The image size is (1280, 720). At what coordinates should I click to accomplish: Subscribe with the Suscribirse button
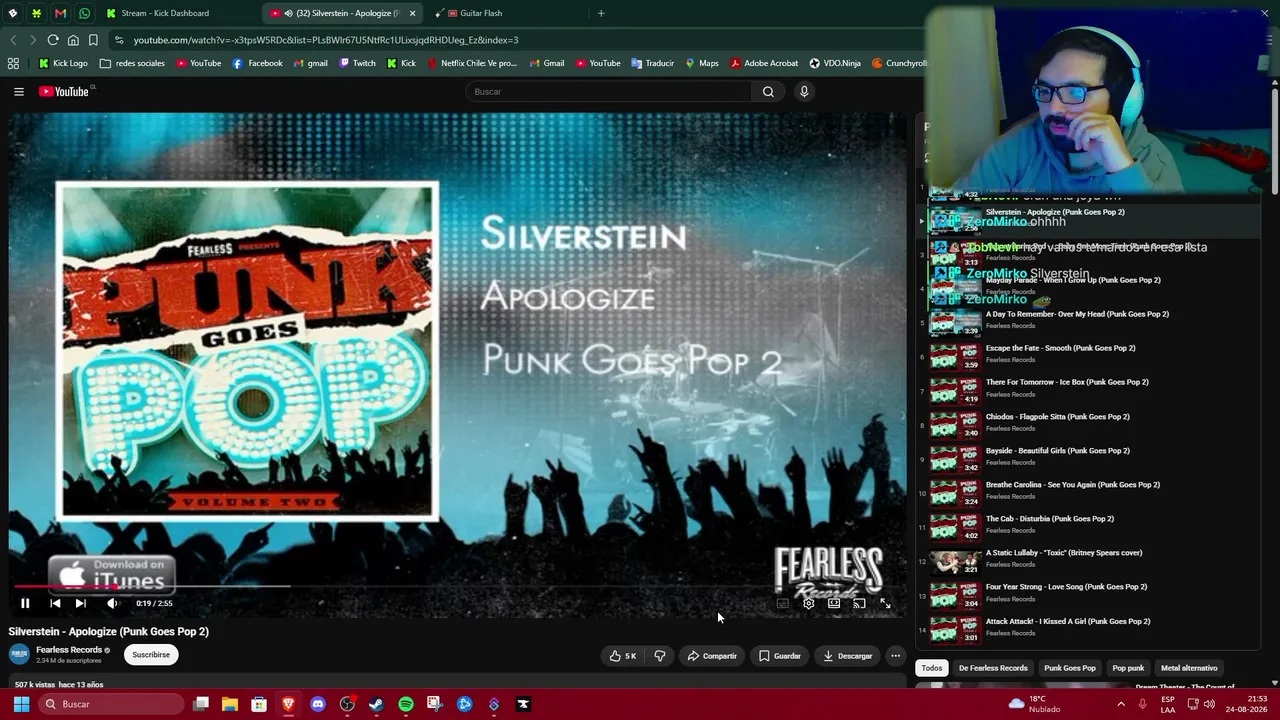[151, 655]
